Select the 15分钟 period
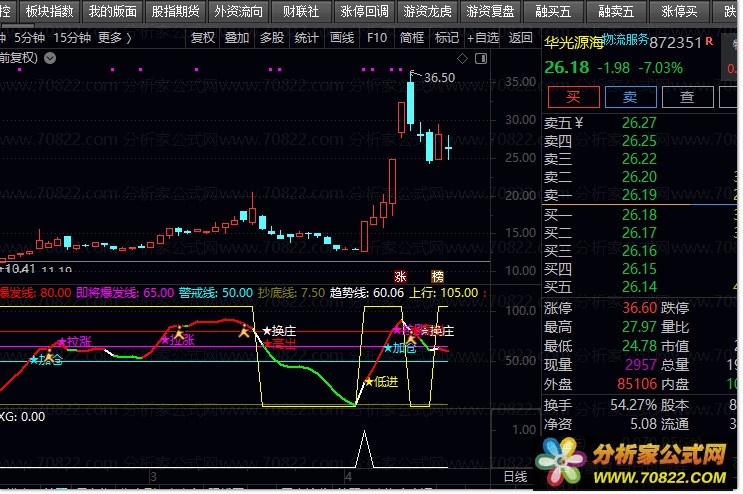The height and width of the screenshot is (494, 743). pyautogui.click(x=72, y=38)
